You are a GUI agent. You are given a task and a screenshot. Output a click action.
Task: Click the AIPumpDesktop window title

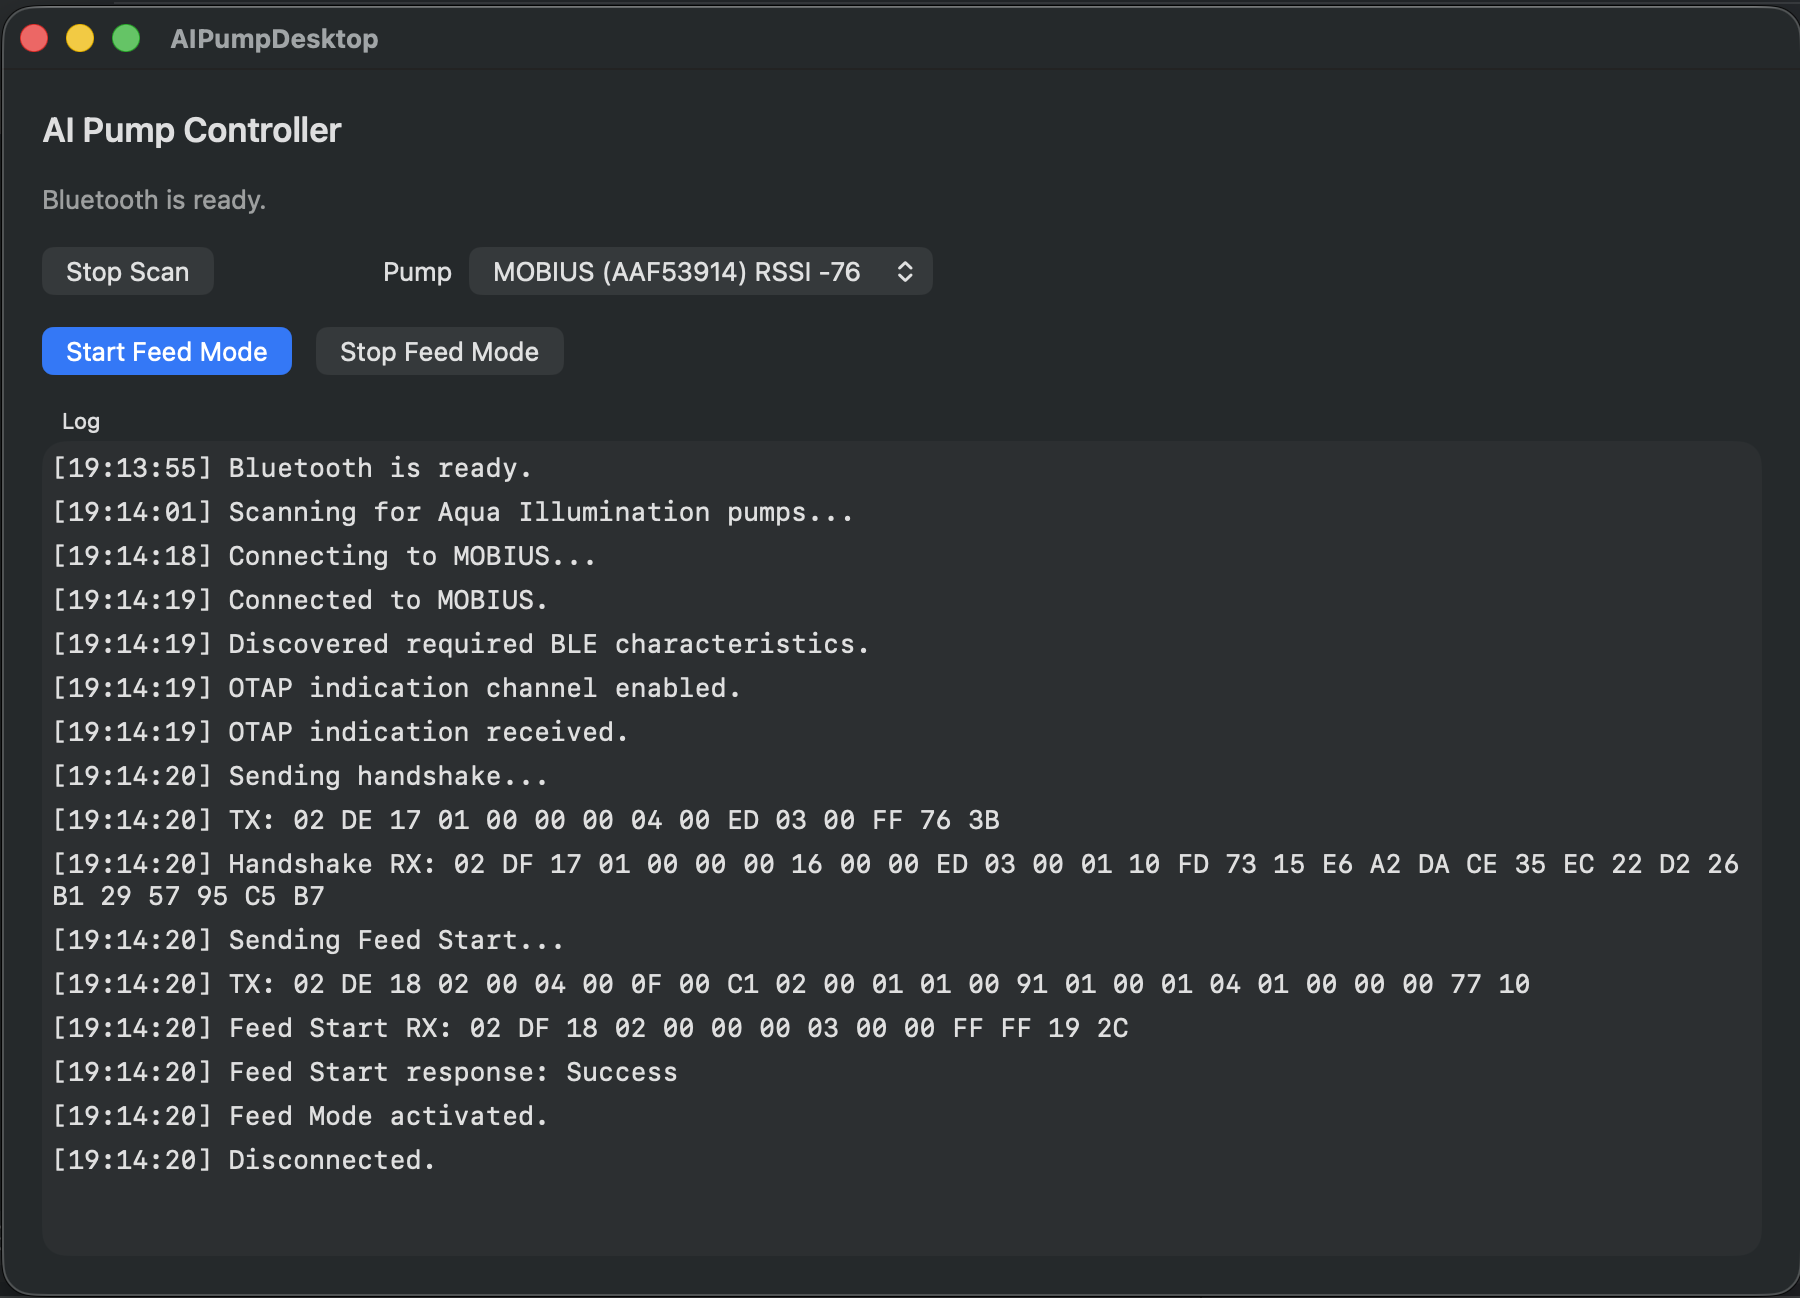point(274,39)
